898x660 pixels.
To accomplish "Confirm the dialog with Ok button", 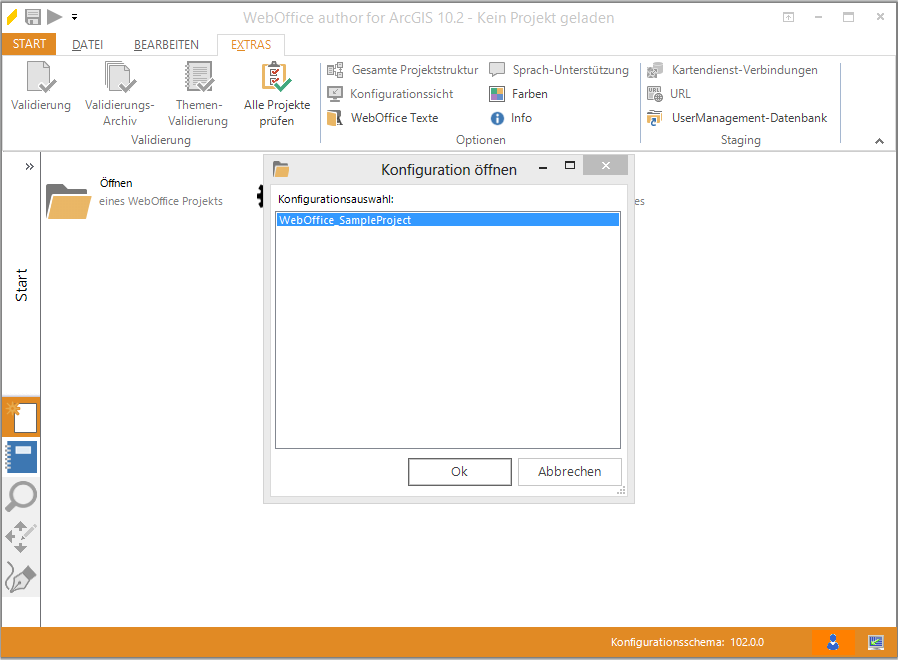I will tap(459, 472).
